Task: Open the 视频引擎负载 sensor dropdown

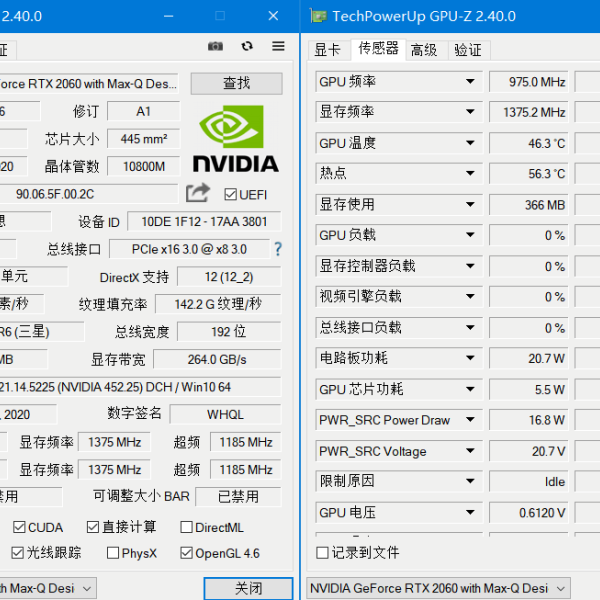Action: click(471, 297)
